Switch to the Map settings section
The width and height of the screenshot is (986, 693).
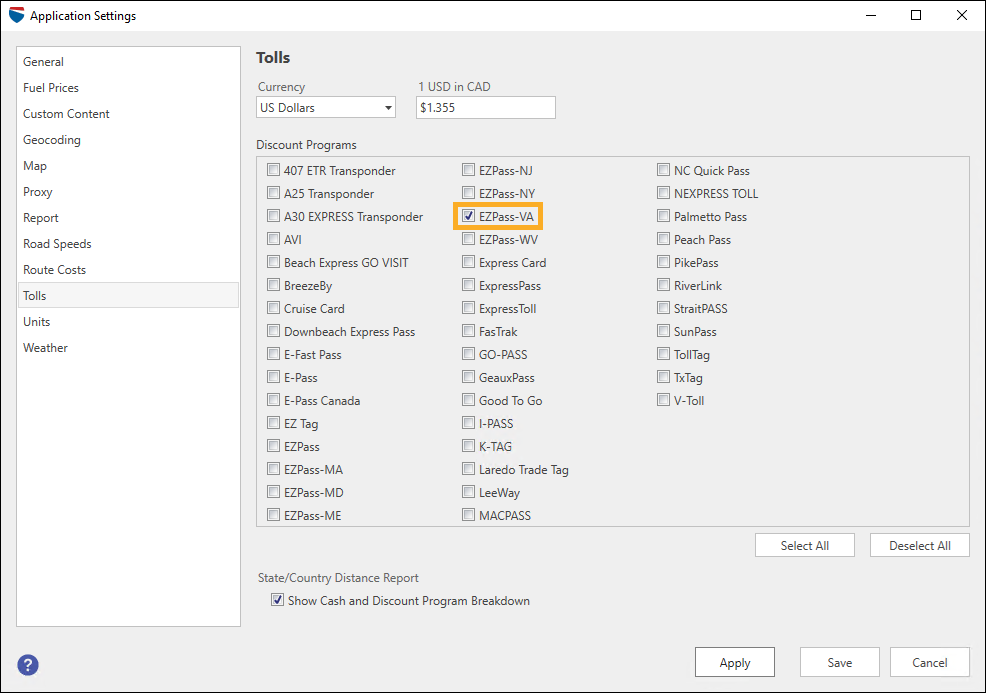click(34, 165)
